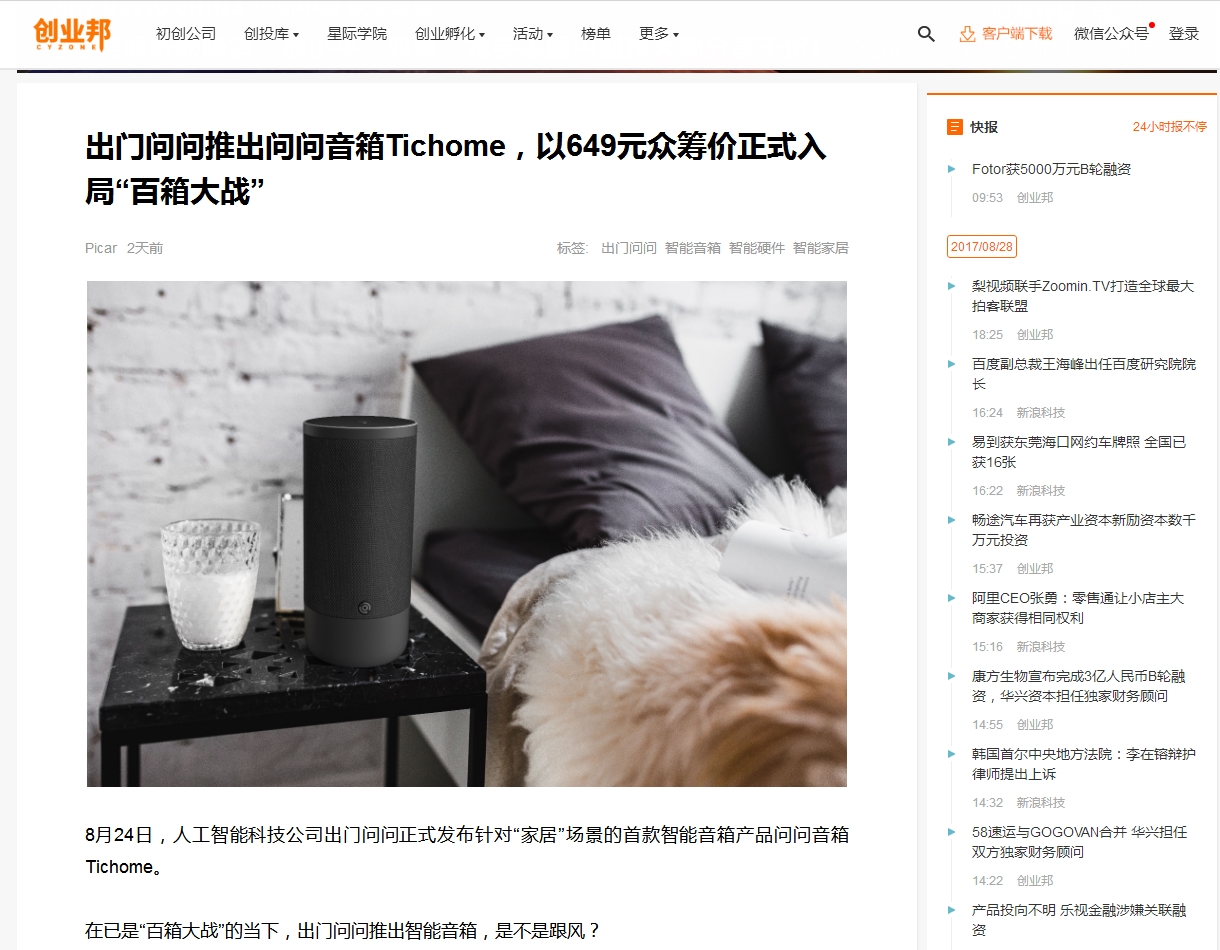Expand the 创投库 dropdown menu
1220x950 pixels.
271,34
